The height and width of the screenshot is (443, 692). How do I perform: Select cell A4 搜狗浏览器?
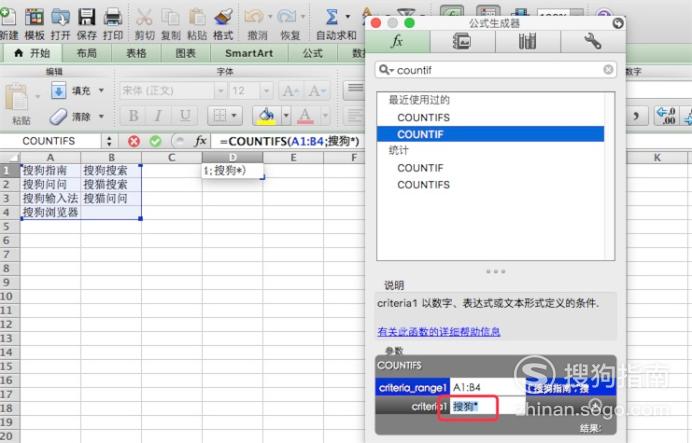pos(51,212)
